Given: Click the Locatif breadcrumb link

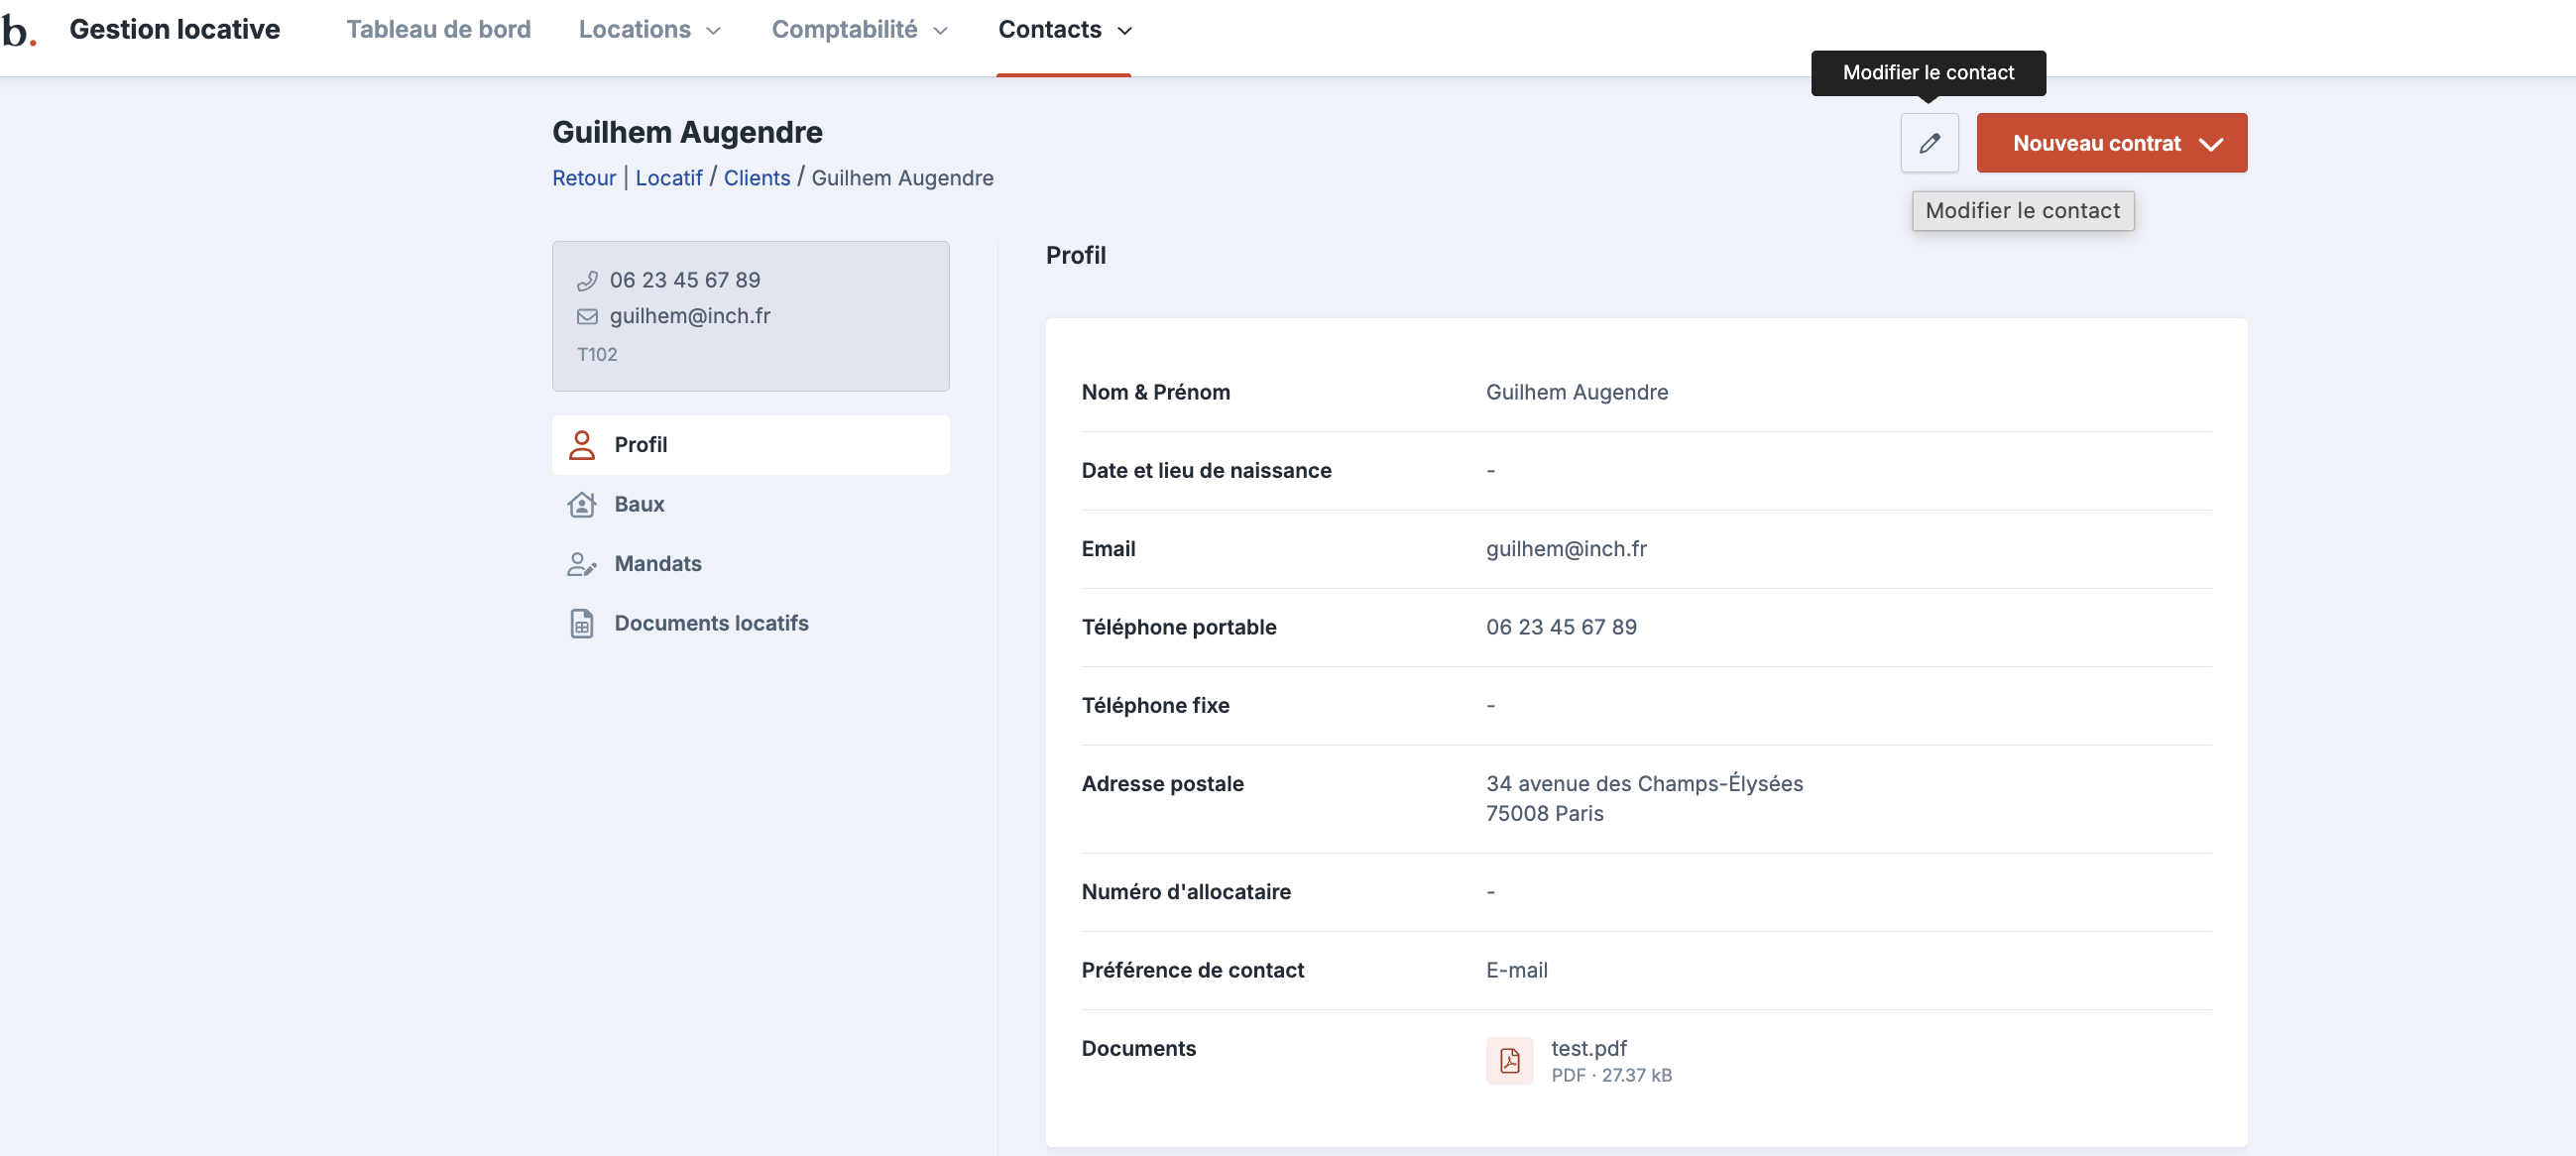Looking at the screenshot, I should (668, 178).
